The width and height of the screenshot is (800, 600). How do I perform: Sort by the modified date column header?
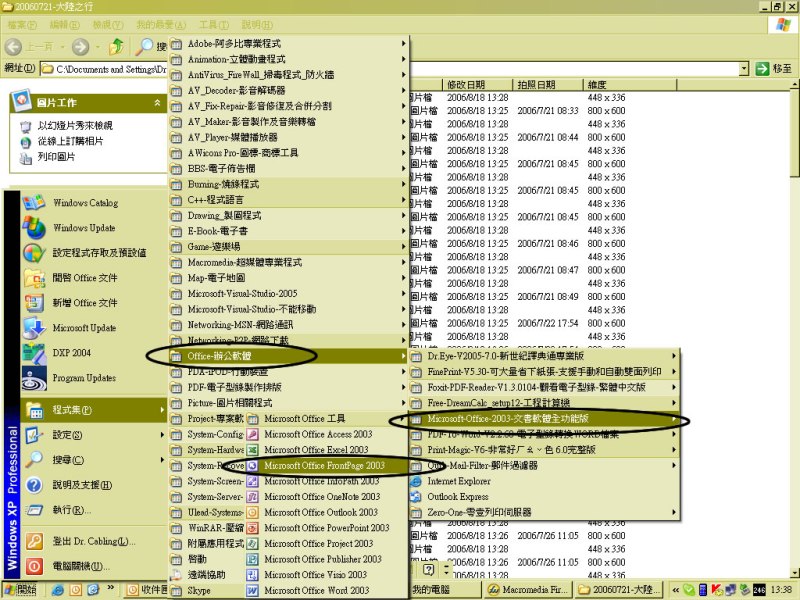(477, 85)
